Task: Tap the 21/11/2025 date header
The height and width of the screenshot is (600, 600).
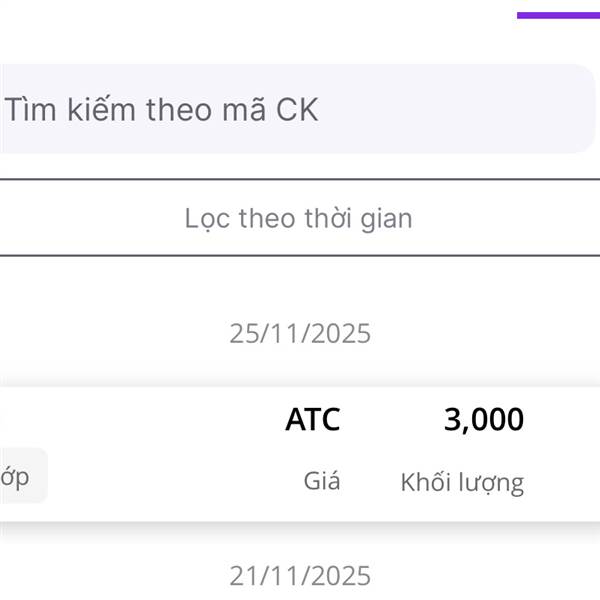Action: pos(300,576)
